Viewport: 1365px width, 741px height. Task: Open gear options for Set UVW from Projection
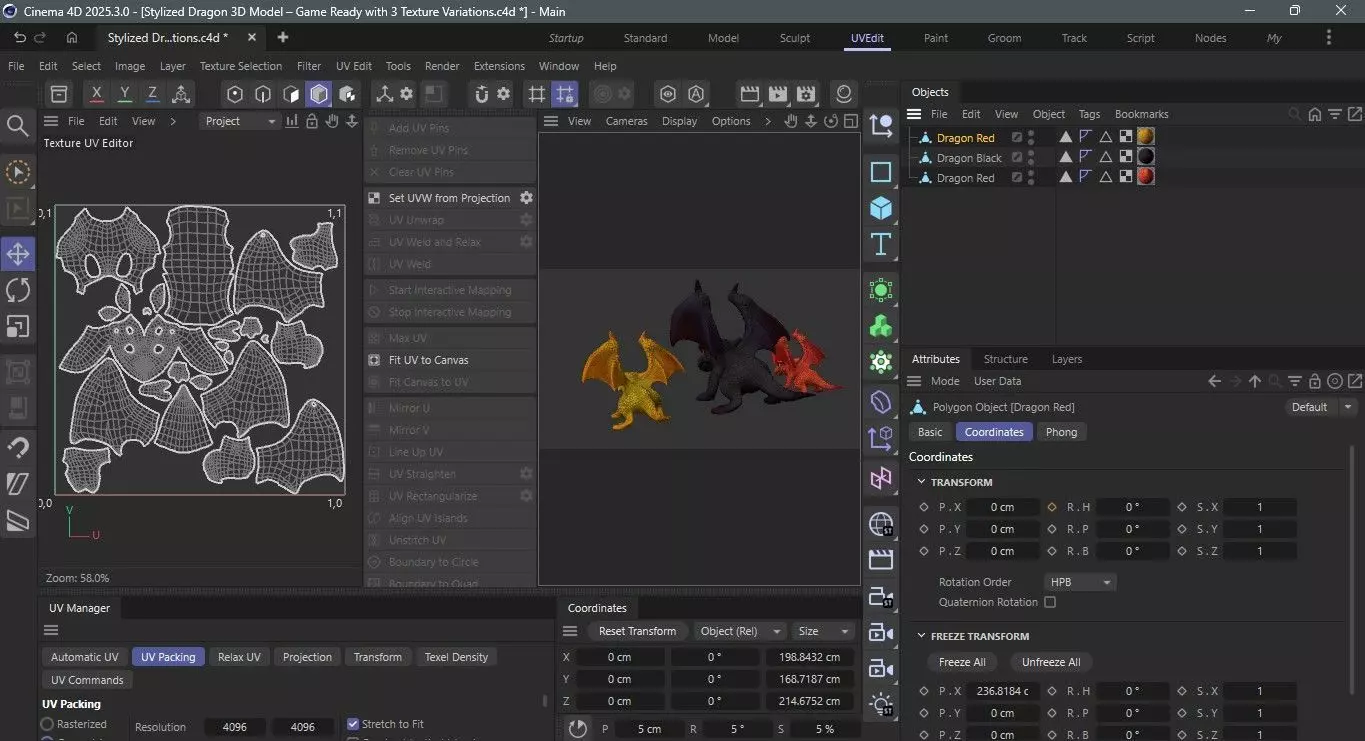click(526, 198)
